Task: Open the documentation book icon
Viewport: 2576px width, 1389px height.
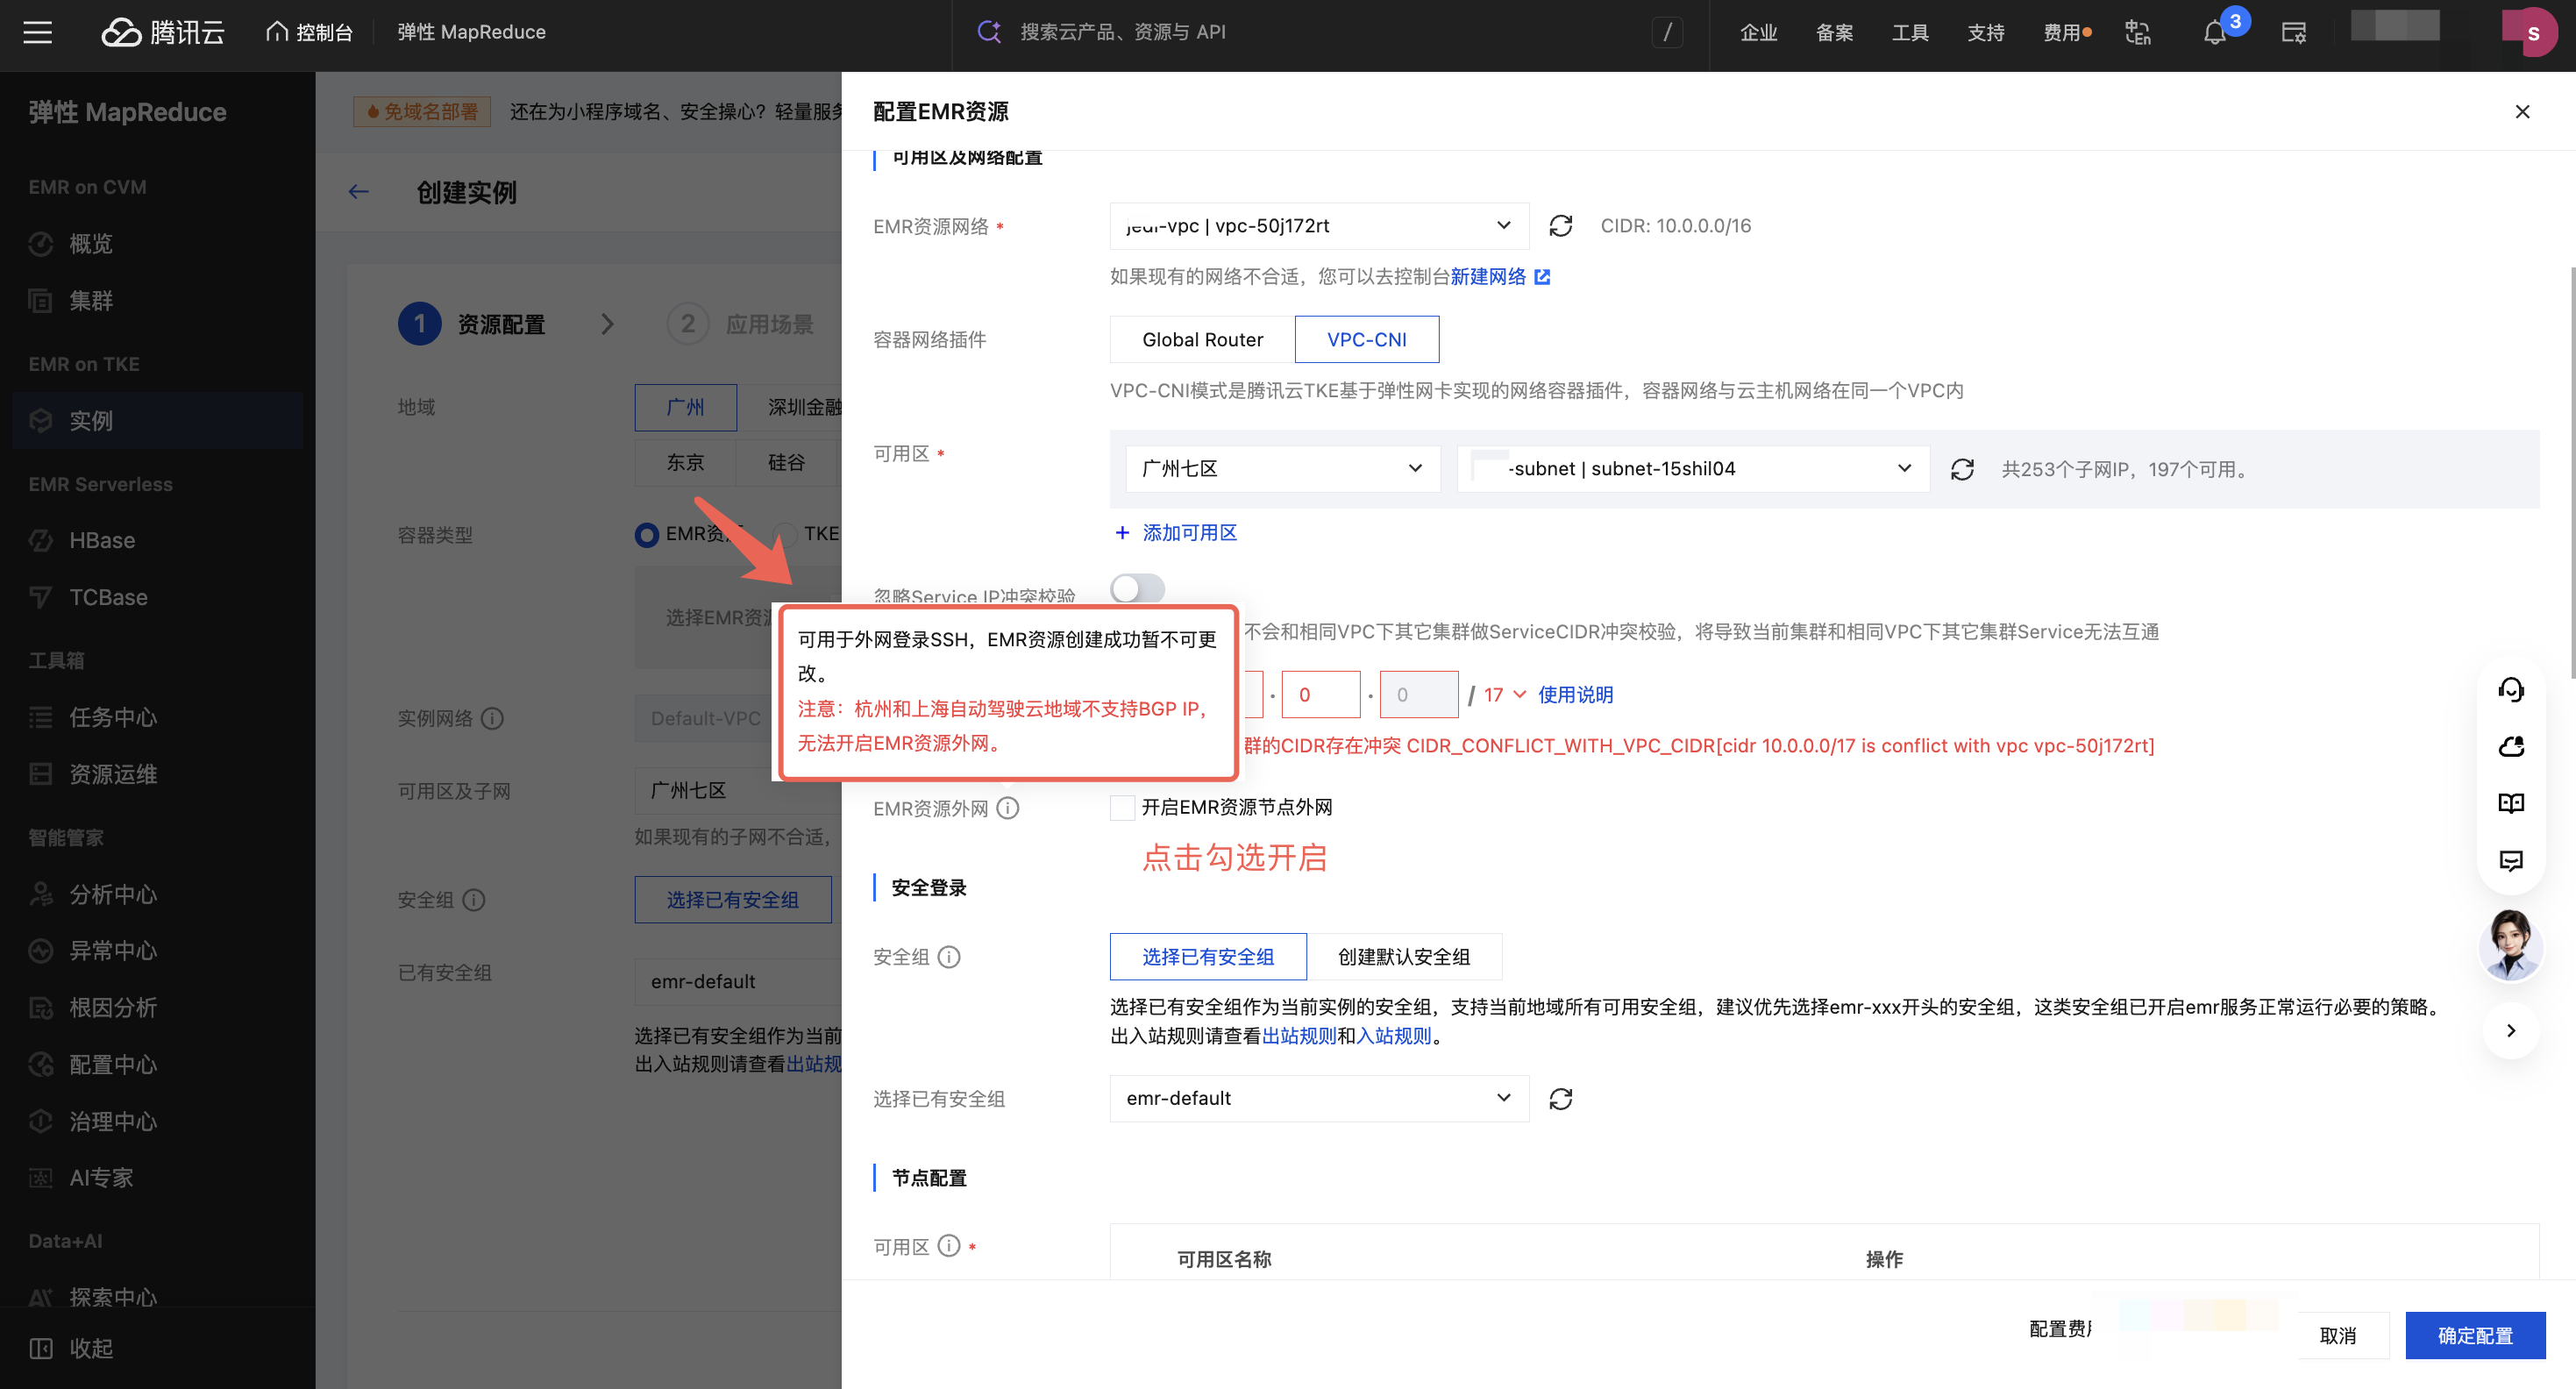Action: 2511,804
